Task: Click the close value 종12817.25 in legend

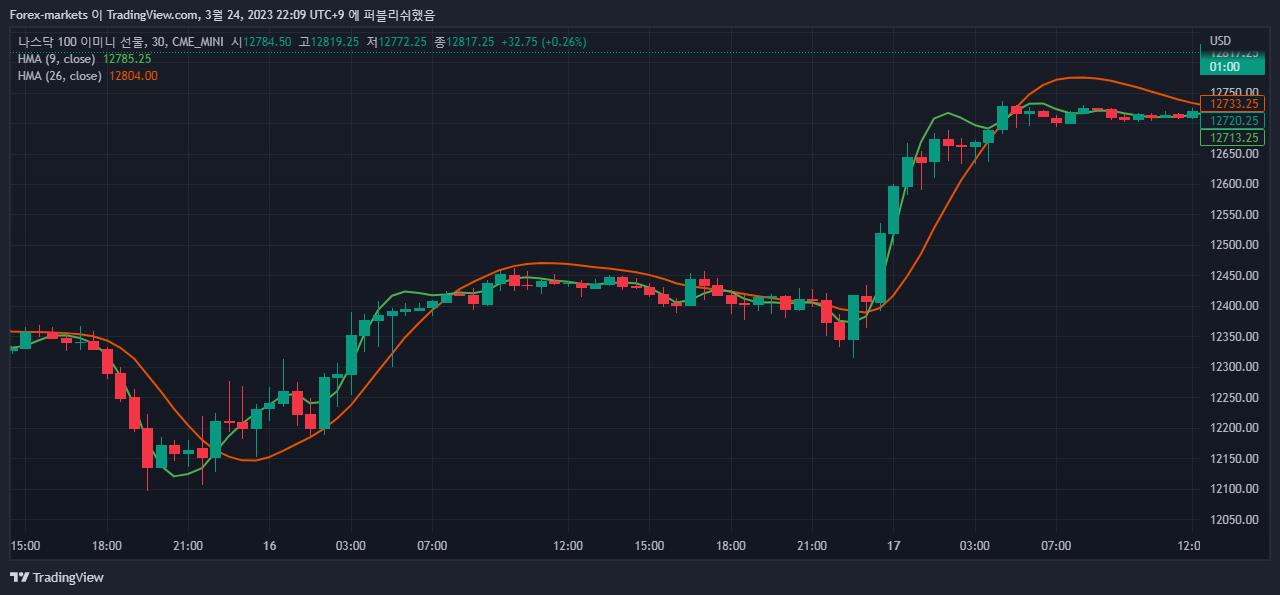Action: click(464, 42)
